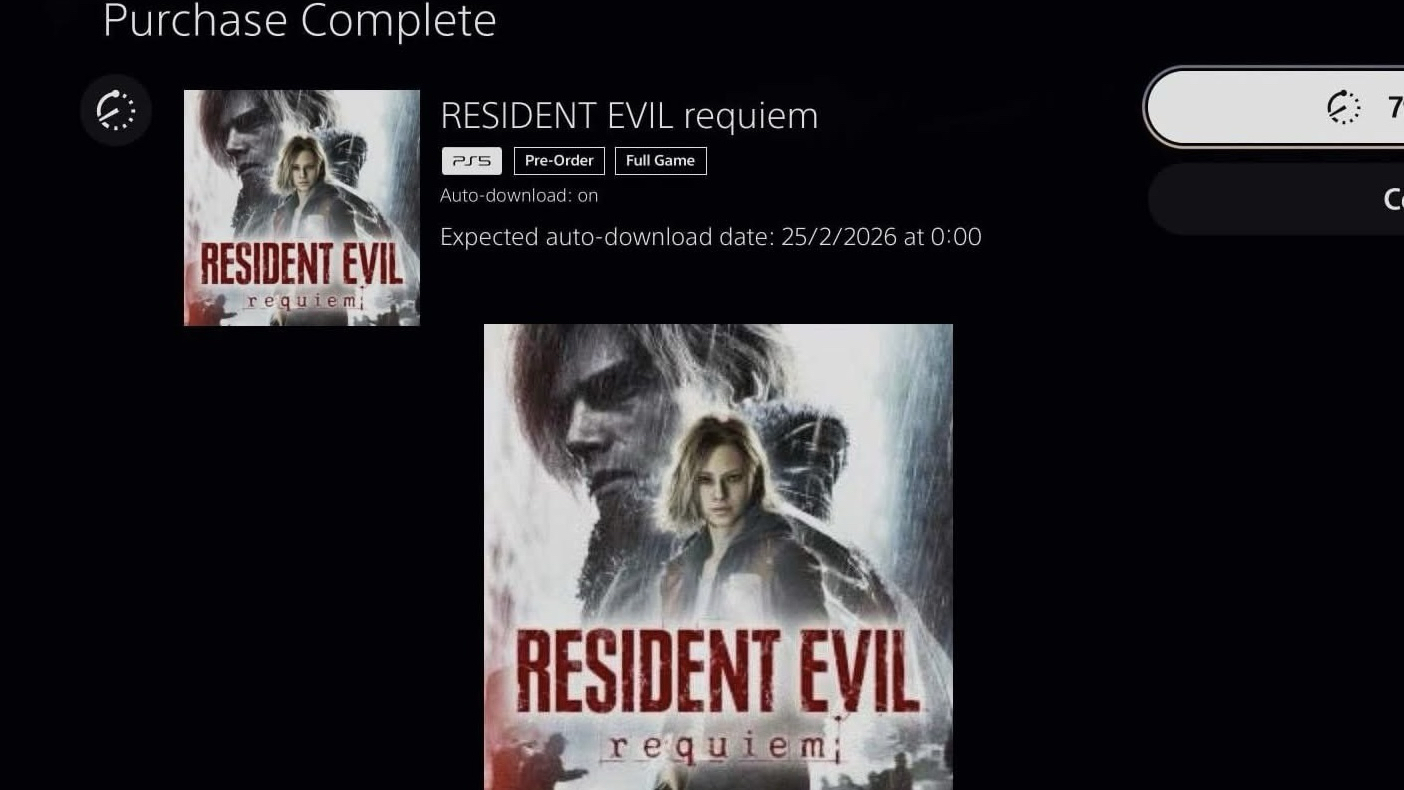Select the highlighted white countdown button

[1275, 107]
